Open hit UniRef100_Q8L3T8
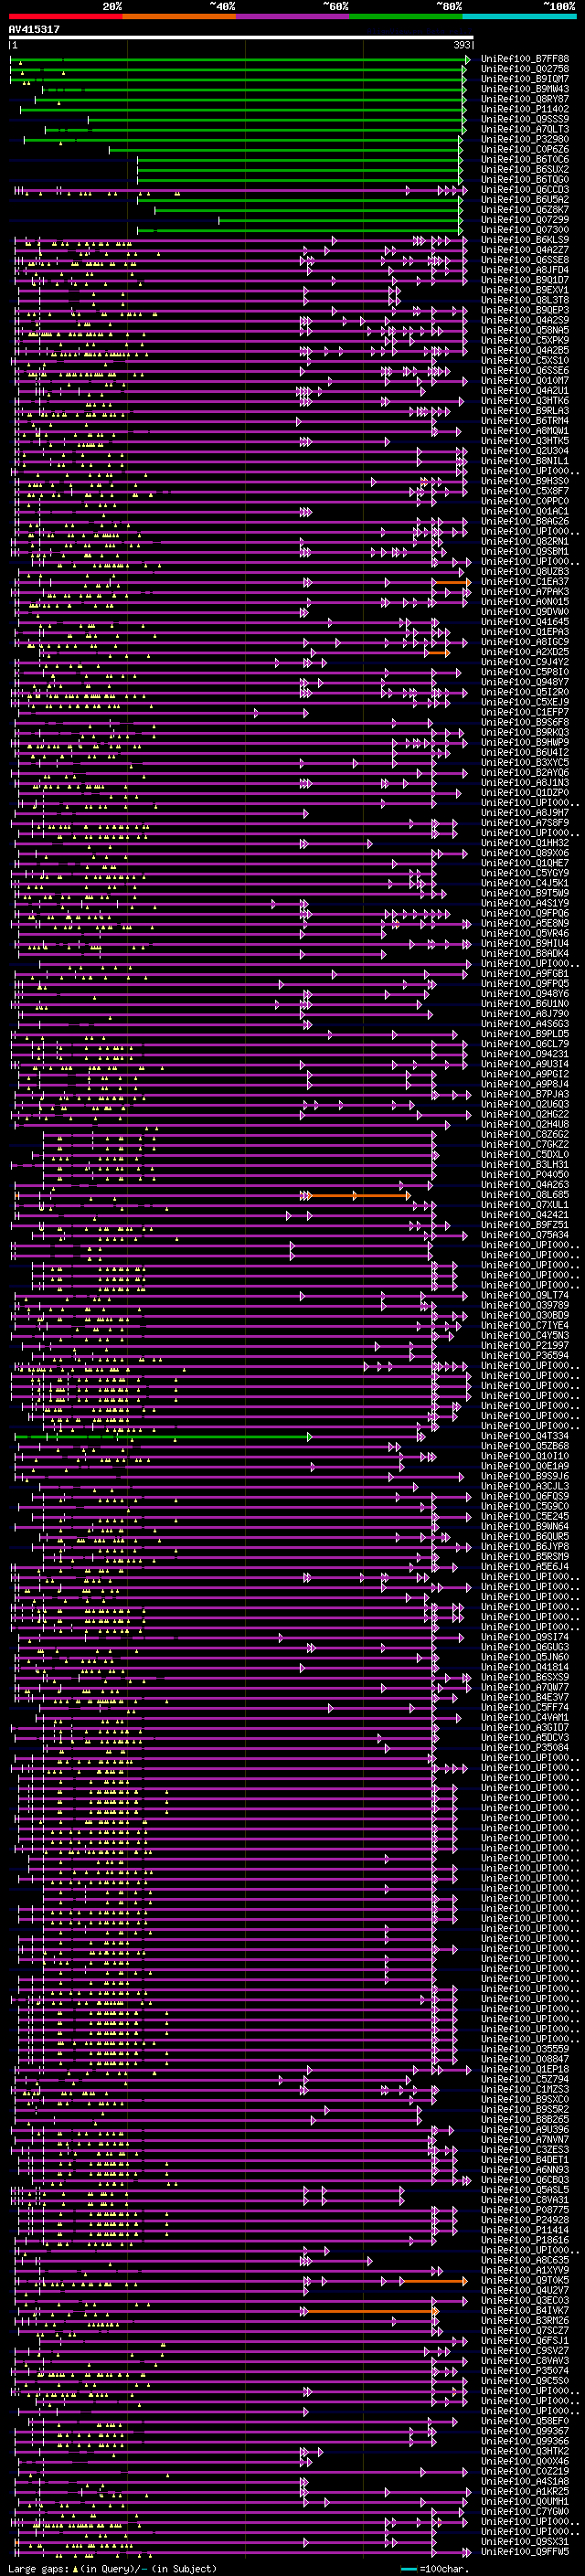The height and width of the screenshot is (2576, 585). point(525,300)
